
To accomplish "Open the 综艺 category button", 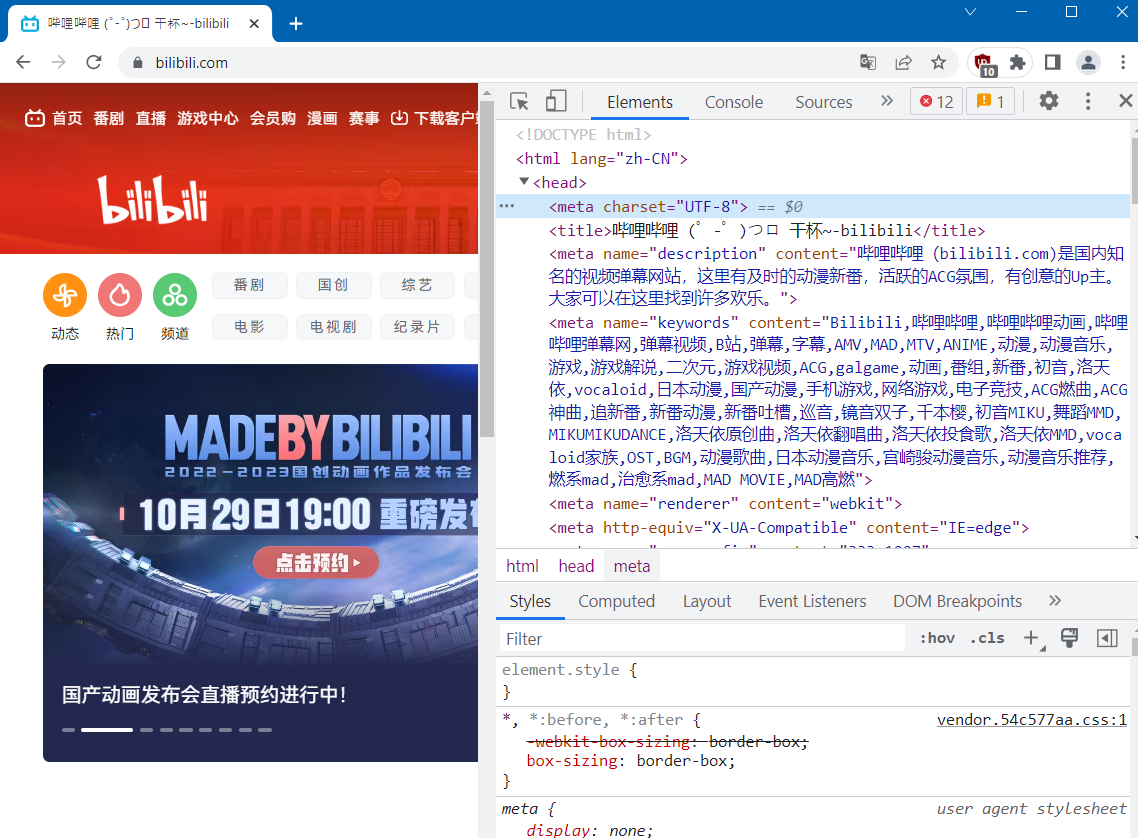I will pos(417,285).
